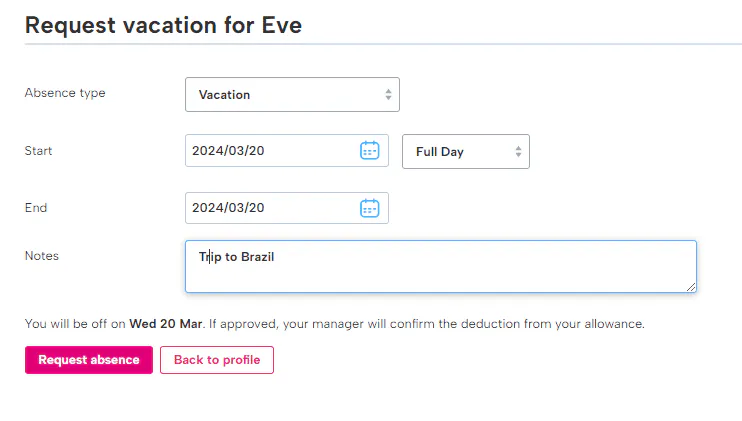
Task: Click the arrows on the Full Day select
Action: pos(518,152)
